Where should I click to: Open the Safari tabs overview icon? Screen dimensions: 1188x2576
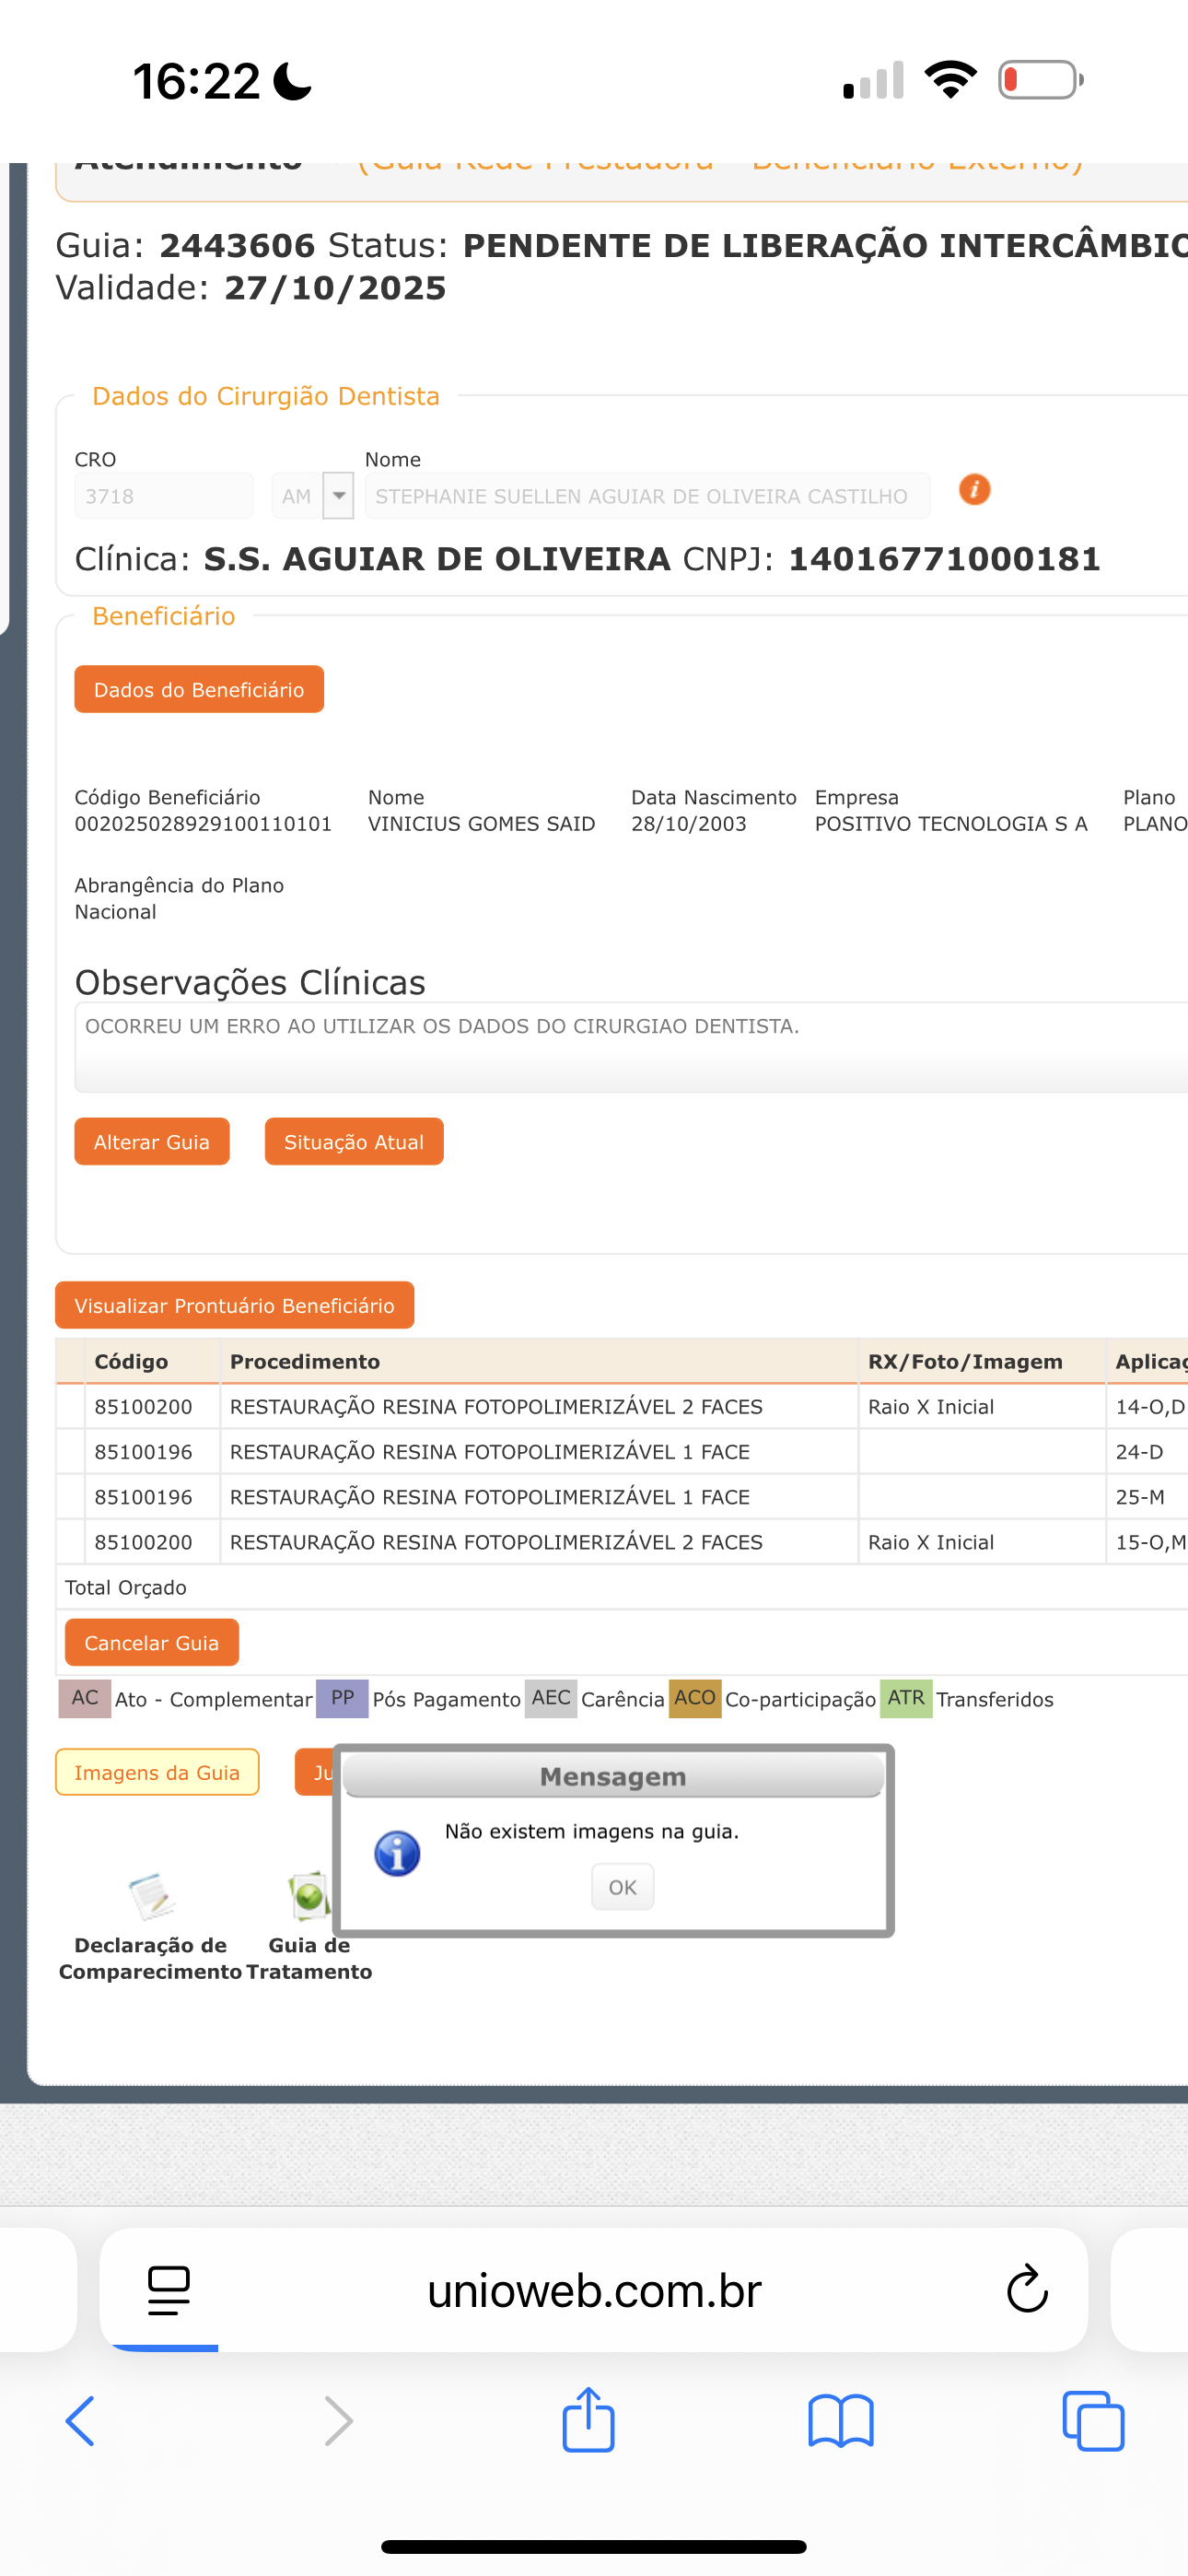pos(1093,2421)
